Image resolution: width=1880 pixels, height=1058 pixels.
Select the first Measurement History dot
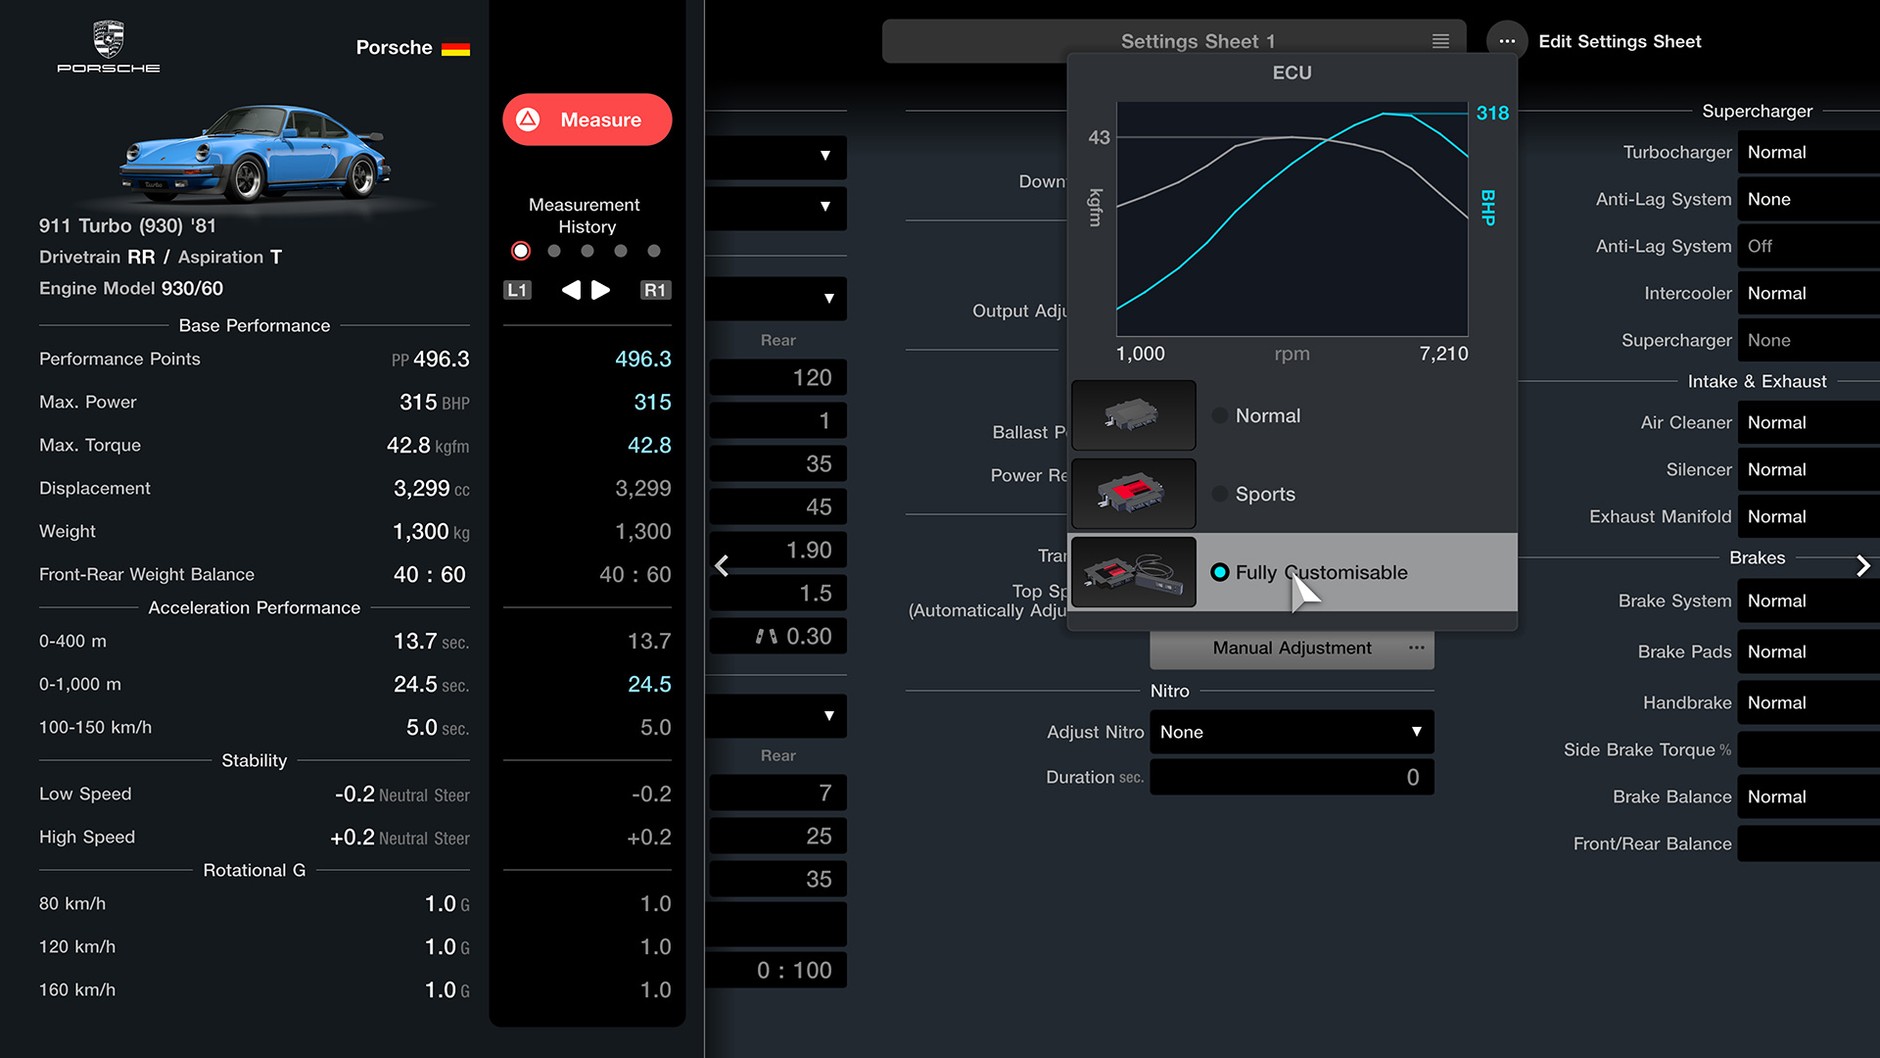[521, 251]
